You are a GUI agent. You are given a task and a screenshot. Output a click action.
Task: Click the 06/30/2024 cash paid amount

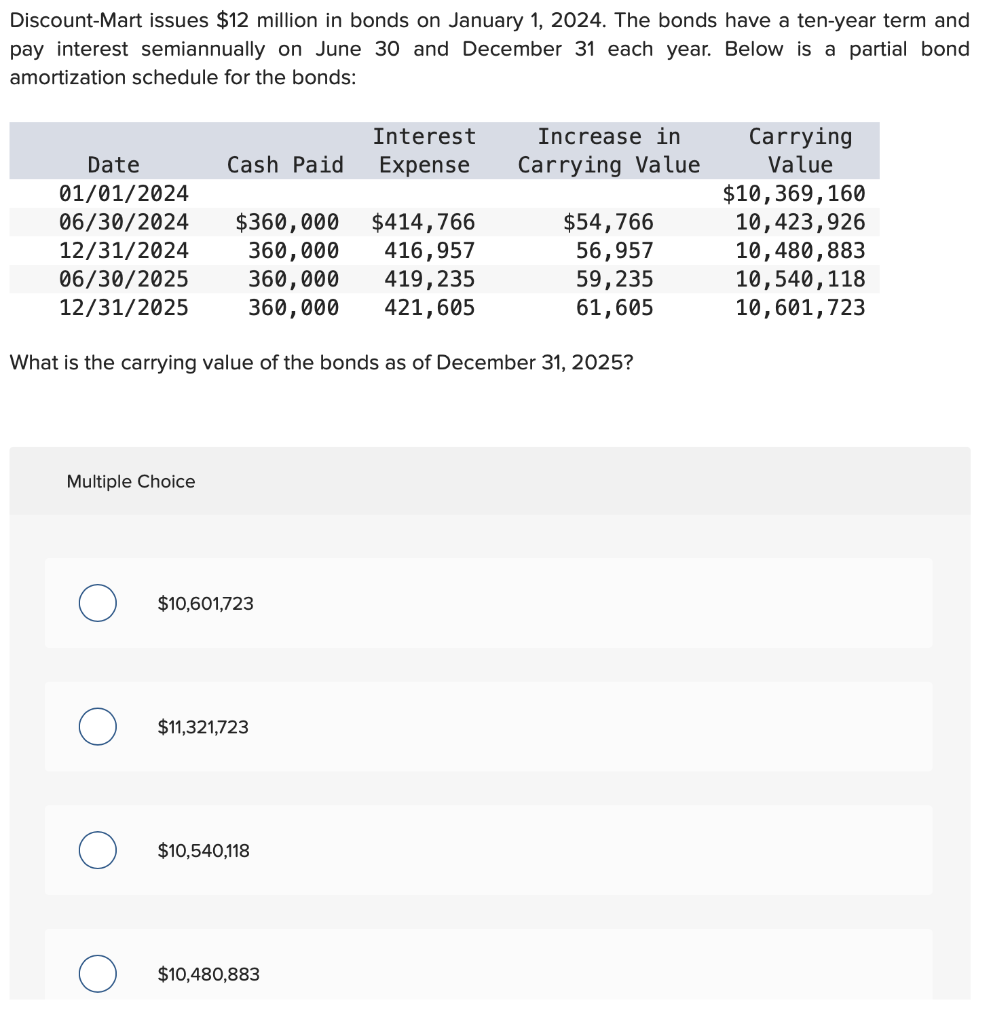pyautogui.click(x=289, y=222)
